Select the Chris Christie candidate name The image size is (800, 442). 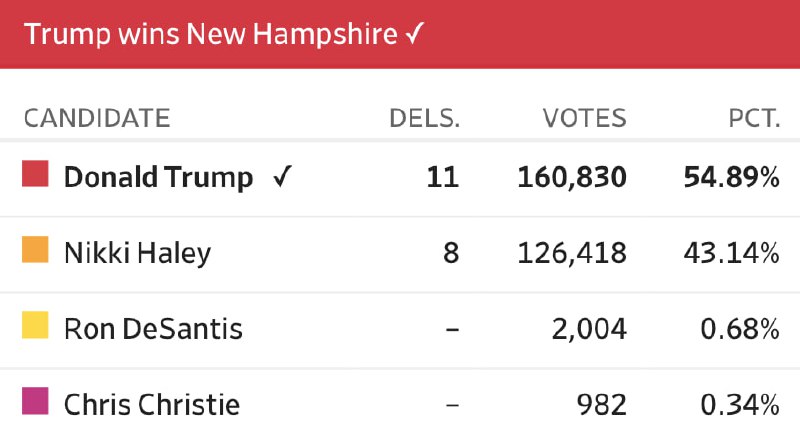tap(152, 404)
